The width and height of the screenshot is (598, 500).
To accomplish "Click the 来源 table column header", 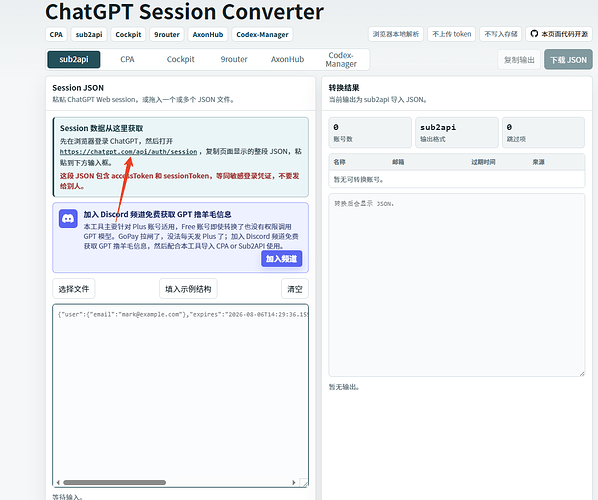I will tap(539, 162).
